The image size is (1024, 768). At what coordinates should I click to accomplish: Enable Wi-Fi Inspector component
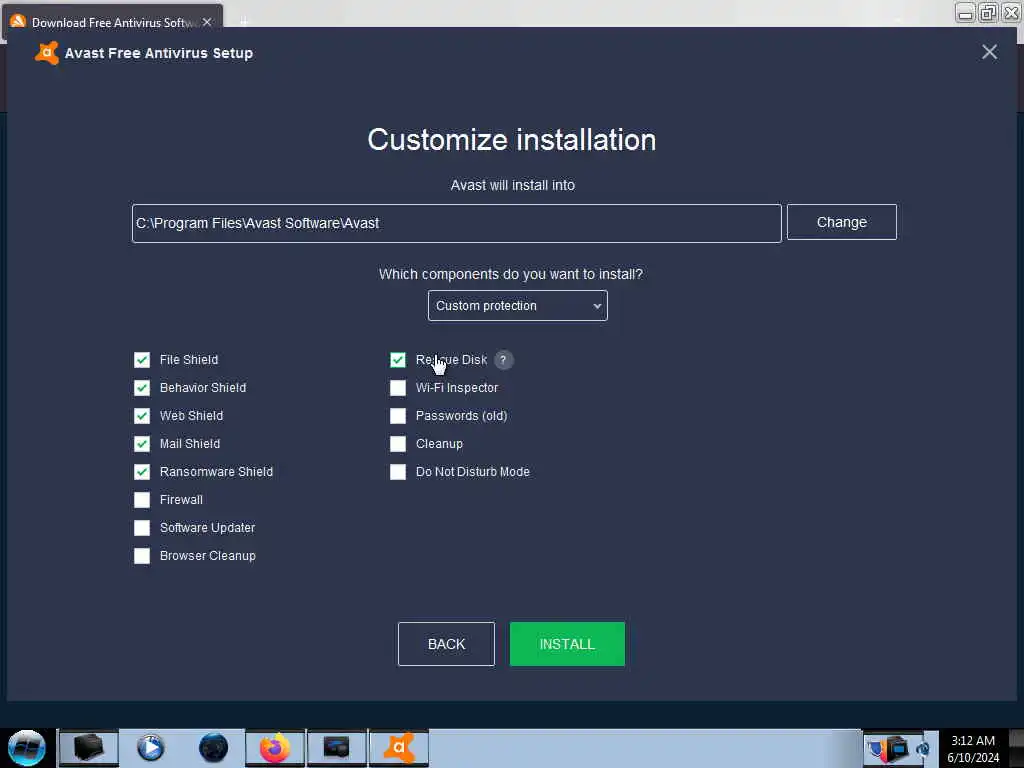click(x=398, y=388)
